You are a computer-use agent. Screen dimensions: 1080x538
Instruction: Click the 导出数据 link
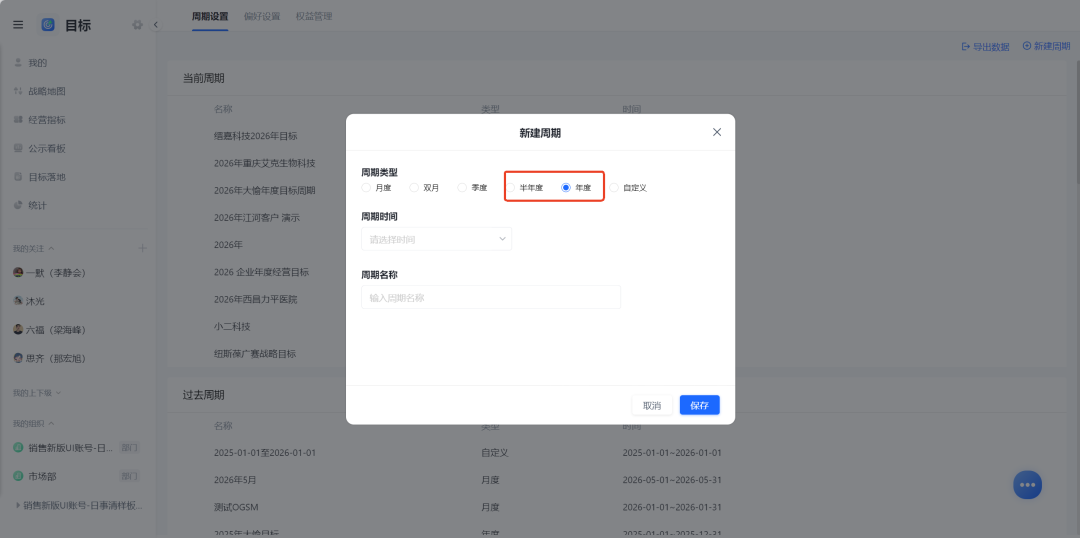(986, 46)
